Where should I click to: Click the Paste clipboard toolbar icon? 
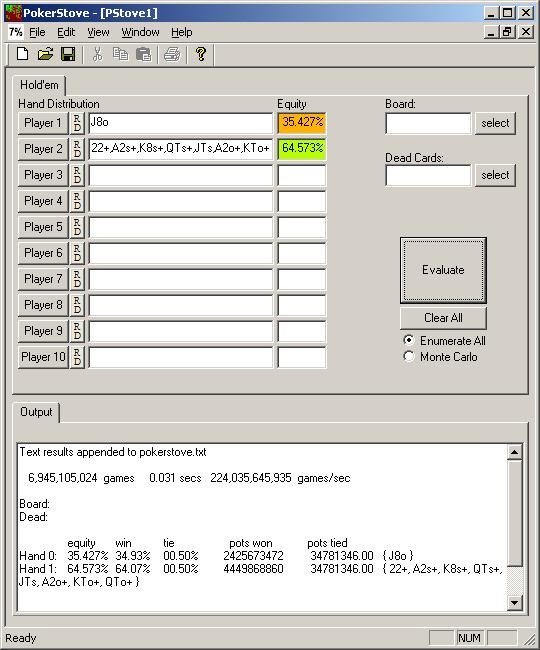click(x=143, y=54)
